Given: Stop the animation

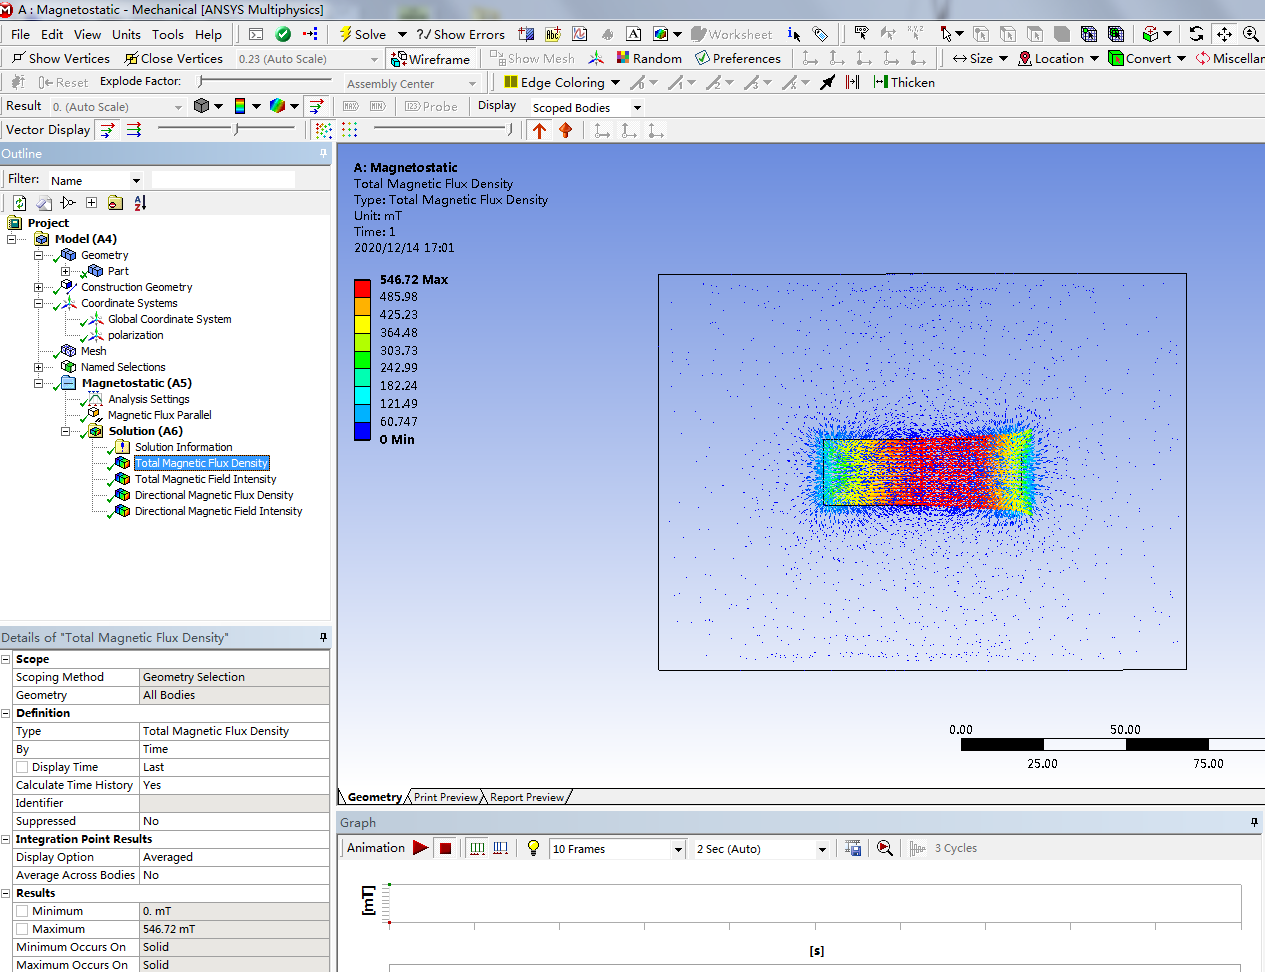Looking at the screenshot, I should pyautogui.click(x=446, y=848).
